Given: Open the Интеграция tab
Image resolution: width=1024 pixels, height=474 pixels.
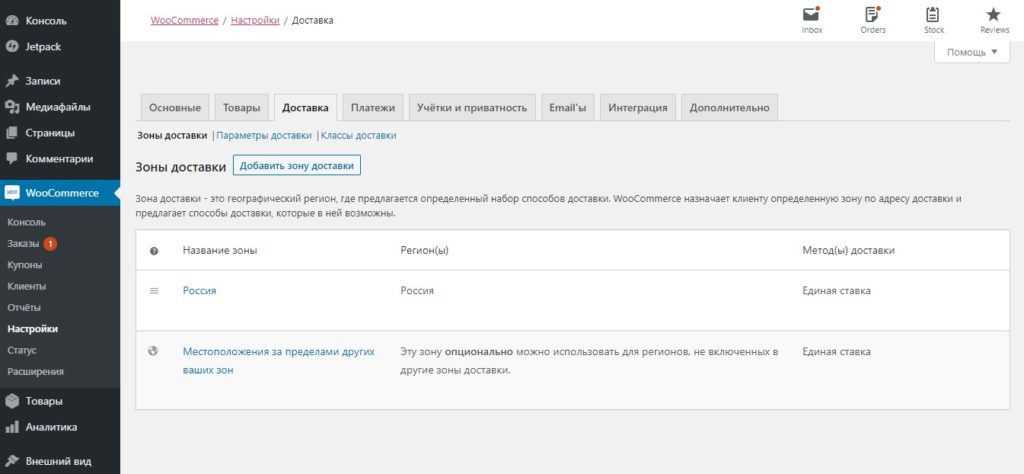Looking at the screenshot, I should click(x=638, y=108).
